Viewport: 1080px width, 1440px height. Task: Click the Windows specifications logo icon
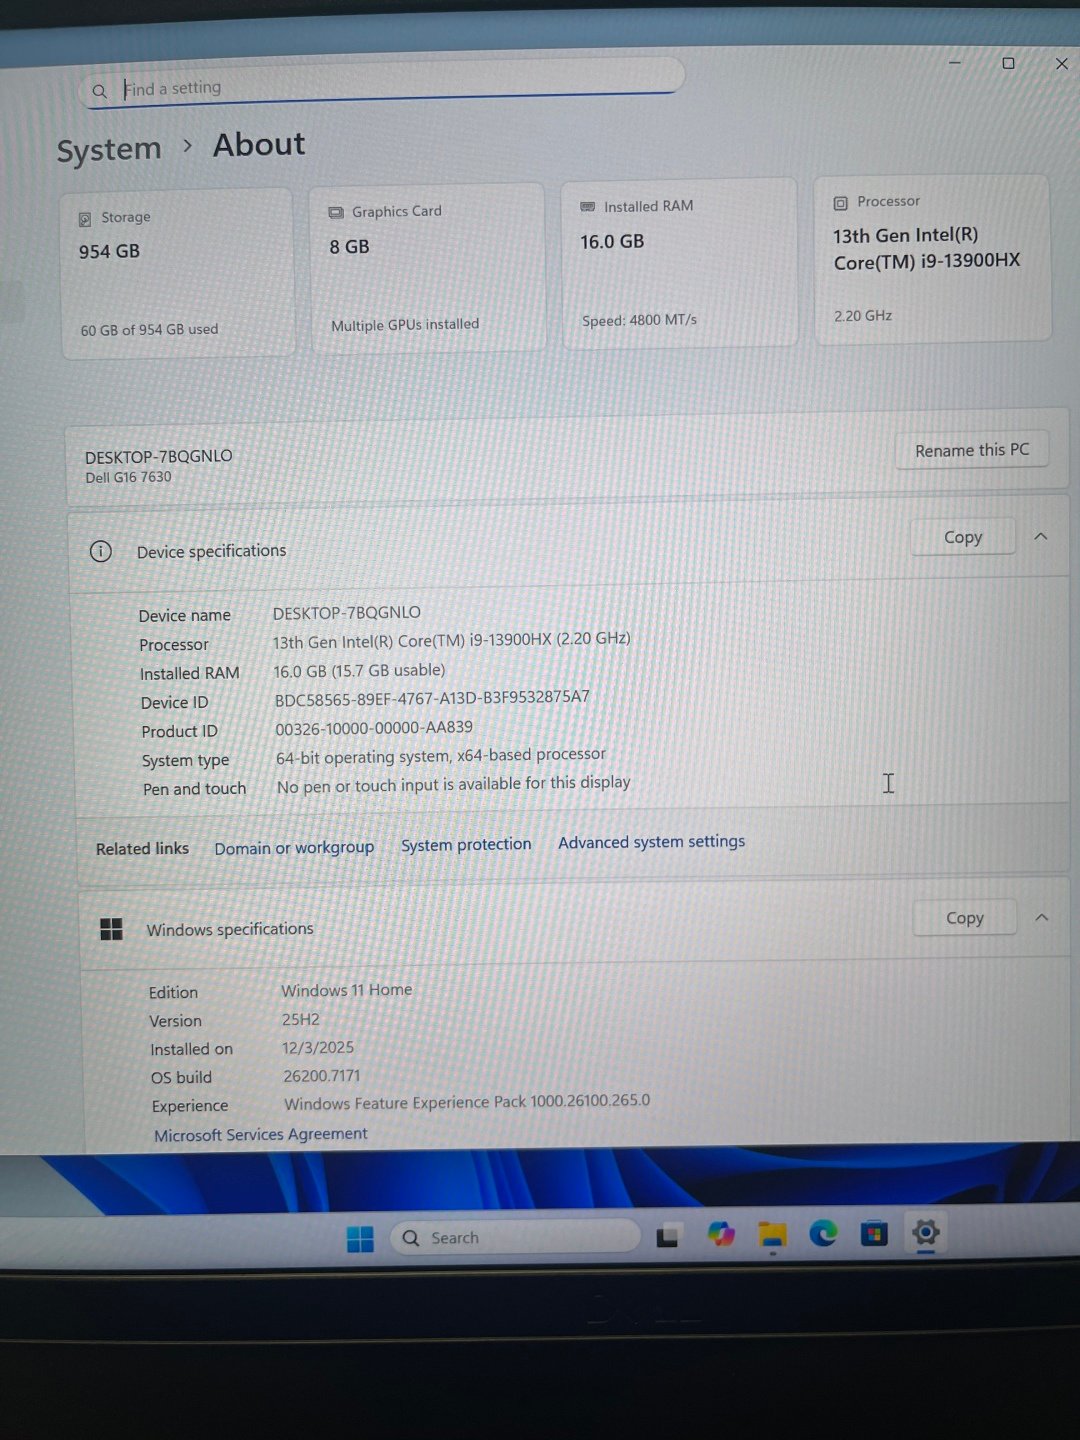[111, 929]
